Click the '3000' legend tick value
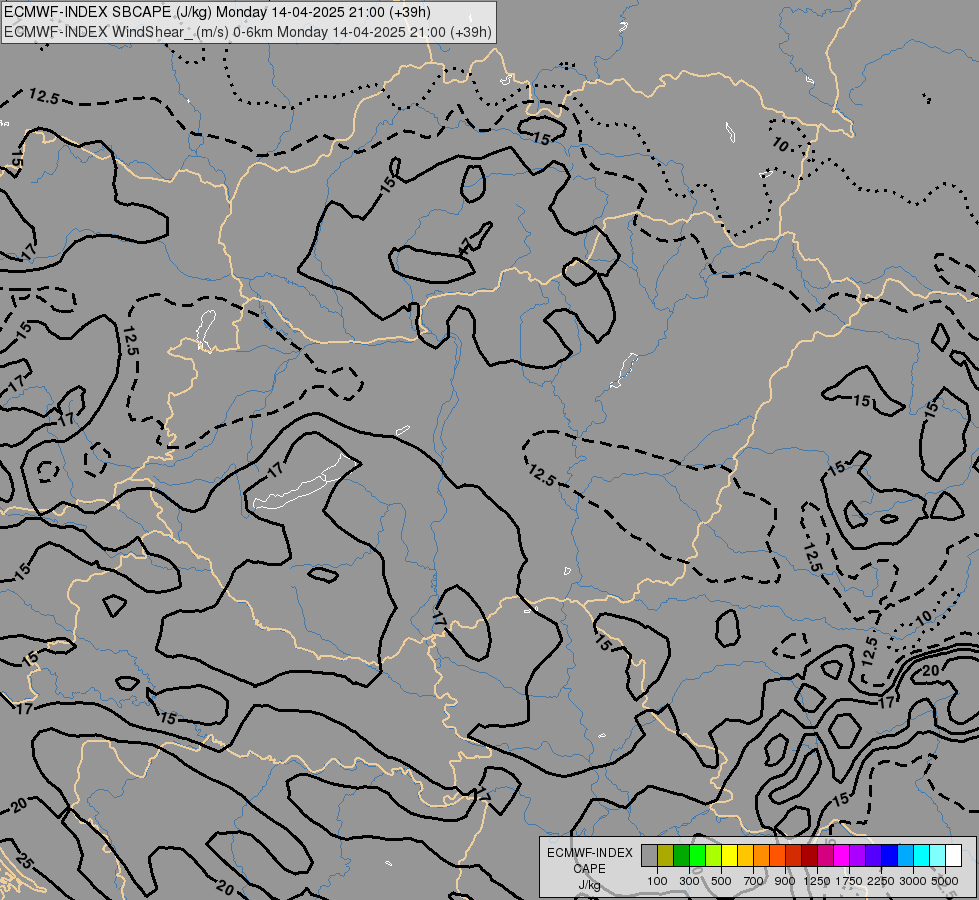The width and height of the screenshot is (979, 900). [913, 881]
